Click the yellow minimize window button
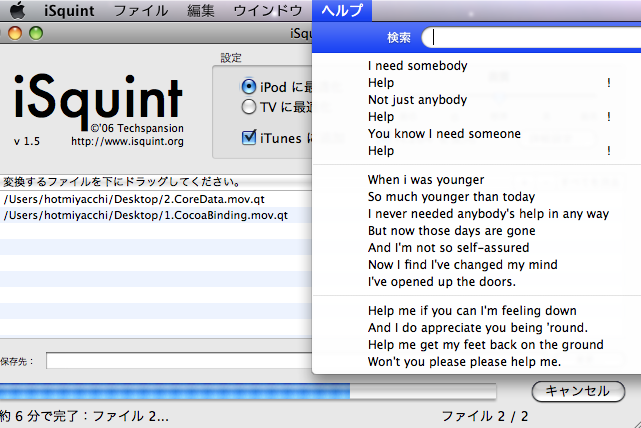641x428 pixels. click(15, 33)
